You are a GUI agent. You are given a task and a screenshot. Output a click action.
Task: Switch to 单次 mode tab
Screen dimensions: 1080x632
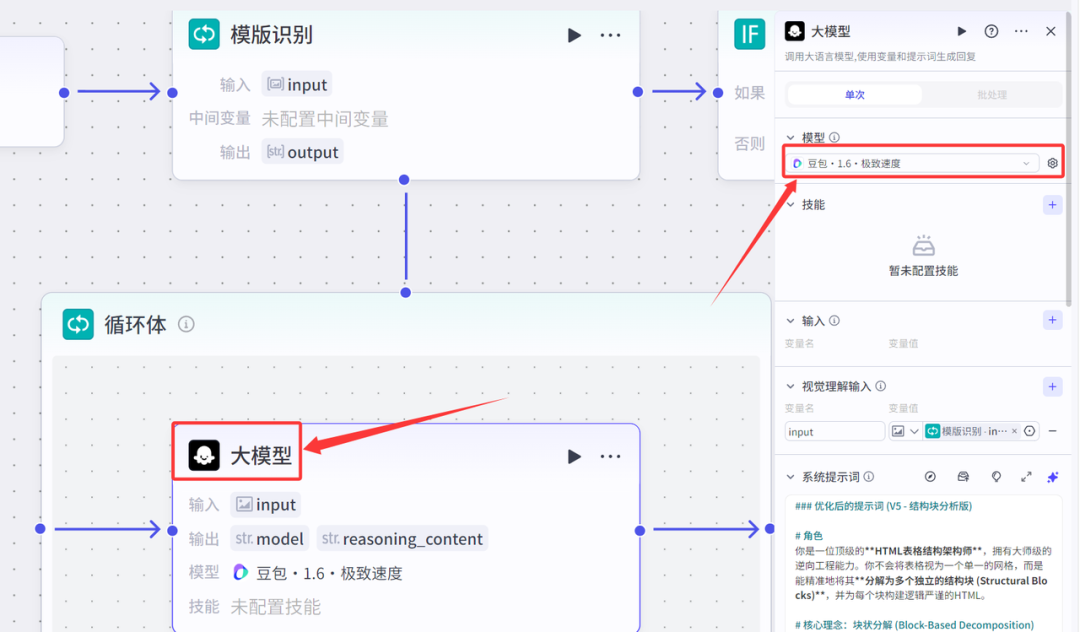[x=855, y=94]
